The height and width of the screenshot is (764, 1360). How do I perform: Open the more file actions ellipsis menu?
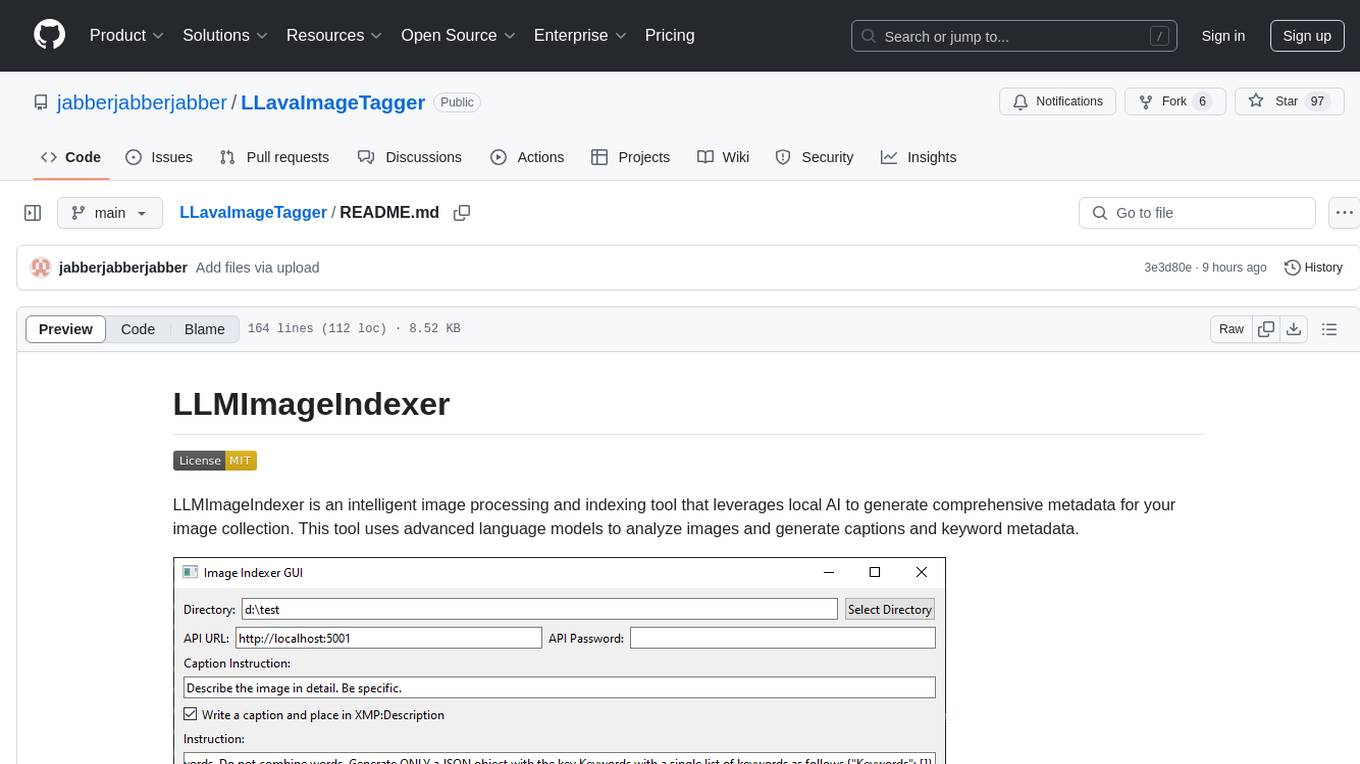click(1344, 213)
